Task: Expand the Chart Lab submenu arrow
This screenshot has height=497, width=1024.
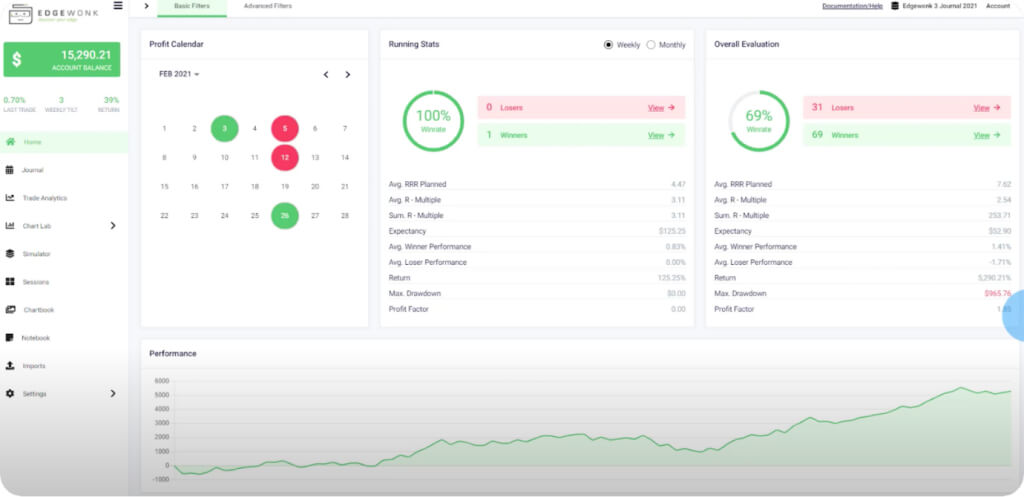Action: 113,226
